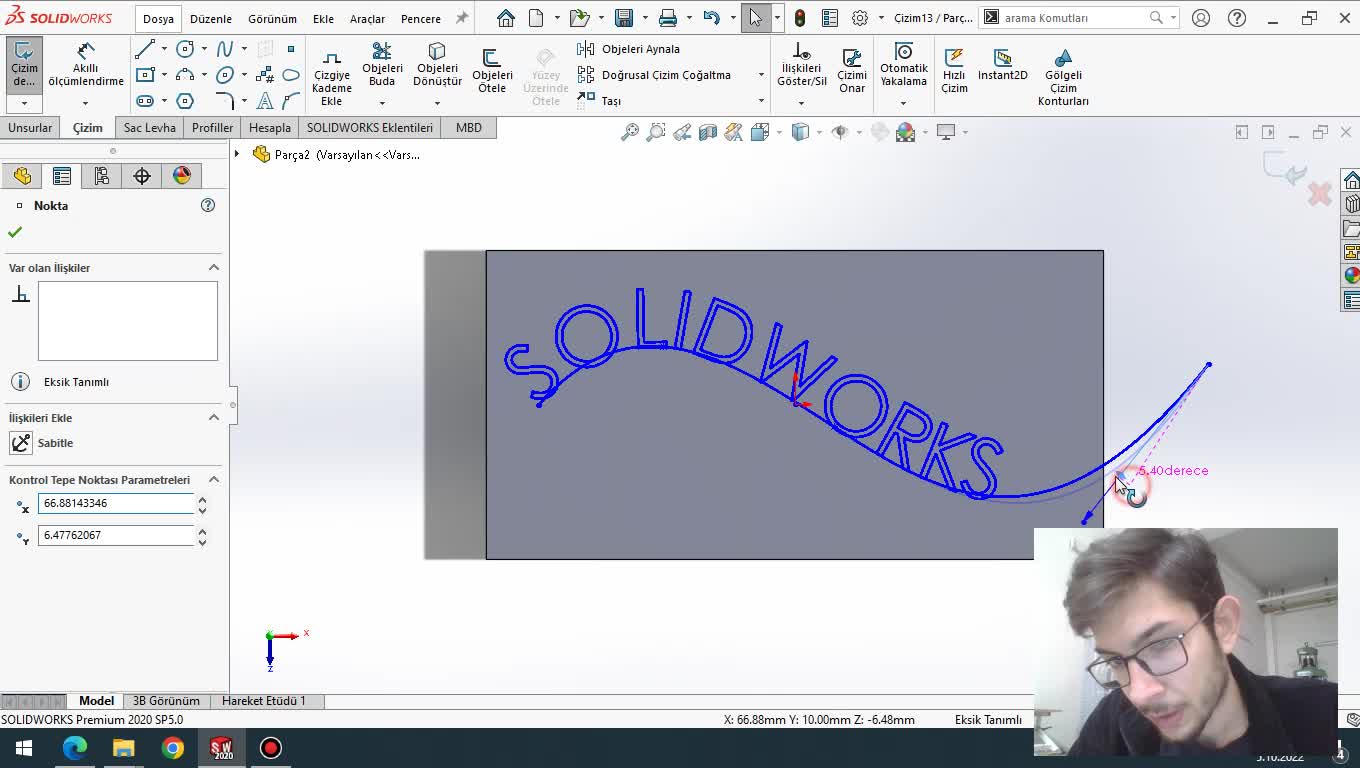The width and height of the screenshot is (1360, 768).
Task: Click the X coordinate parameter field
Action: [x=116, y=503]
